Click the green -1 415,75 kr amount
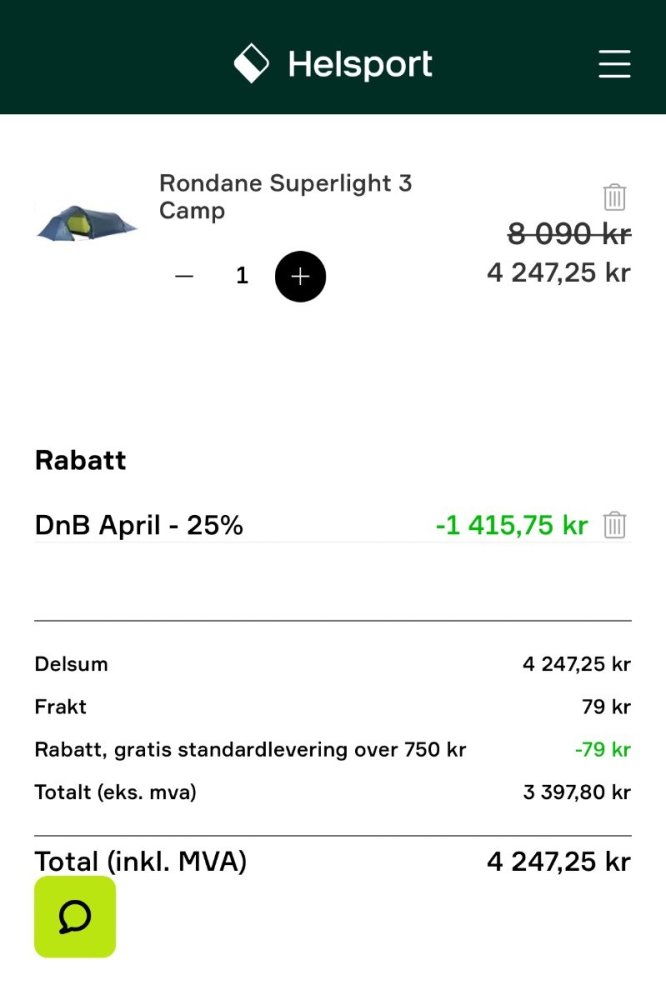The width and height of the screenshot is (666, 1000). pos(511,525)
